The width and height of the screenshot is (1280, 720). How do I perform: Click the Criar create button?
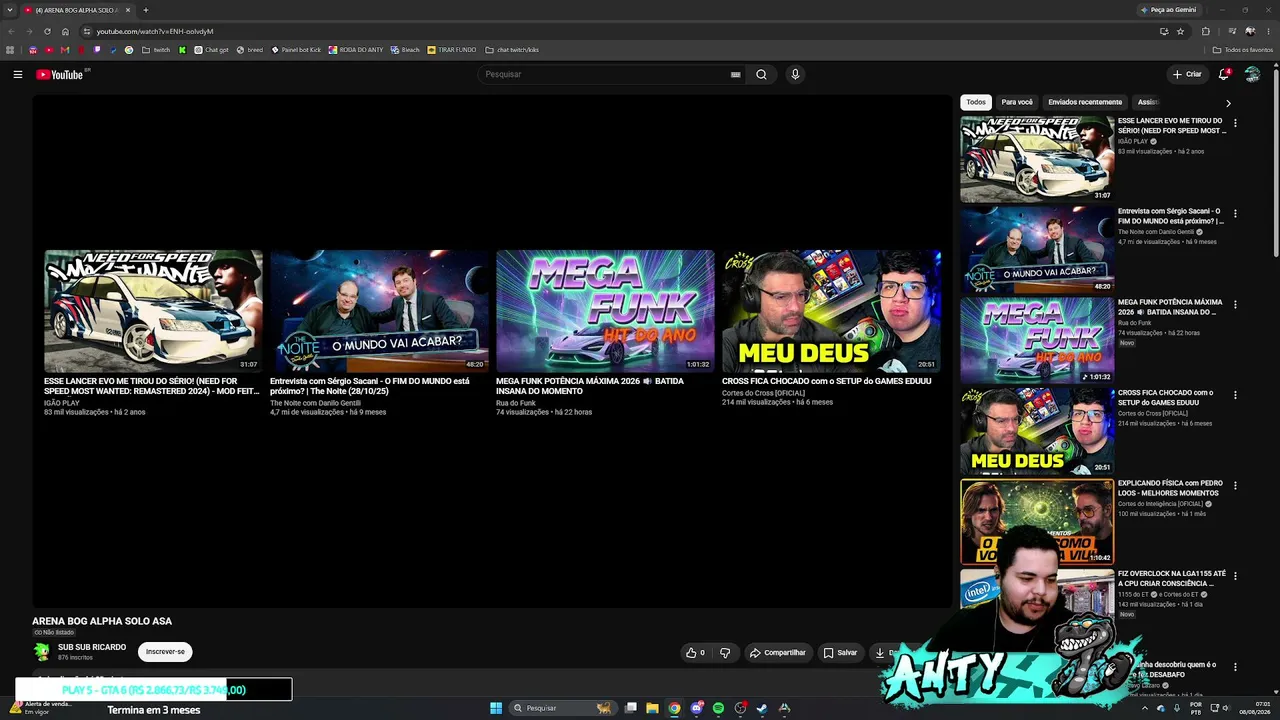(1188, 74)
